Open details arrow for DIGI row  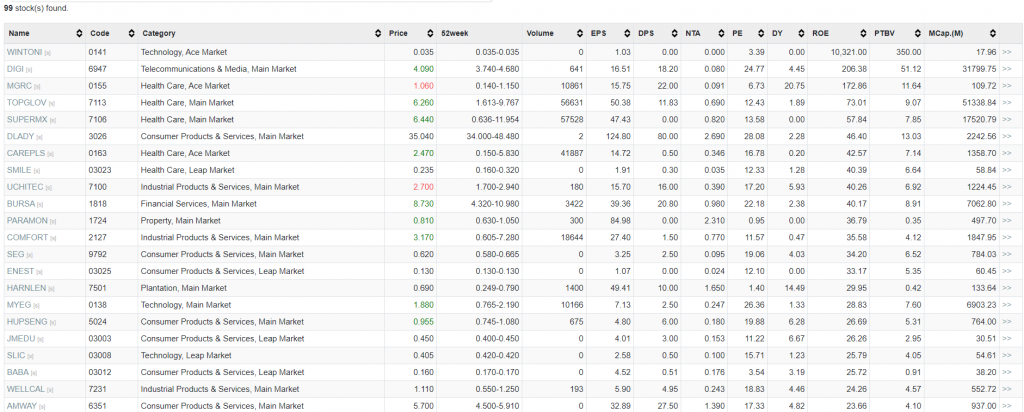click(1006, 69)
